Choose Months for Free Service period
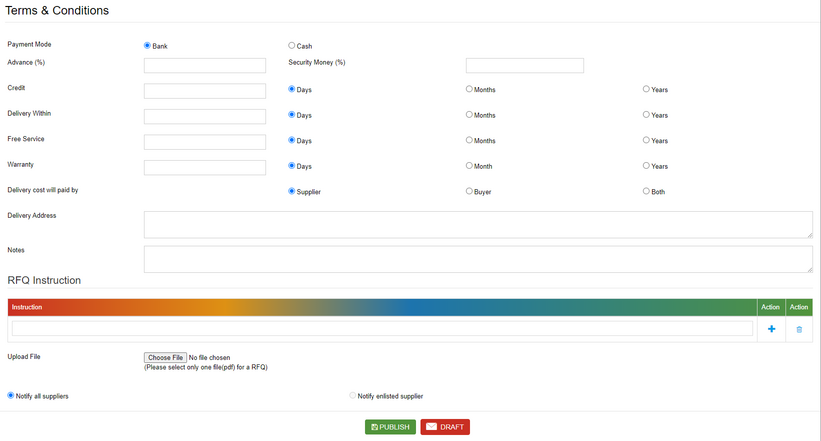Screen dimensions: 821x441 [x=470, y=141]
